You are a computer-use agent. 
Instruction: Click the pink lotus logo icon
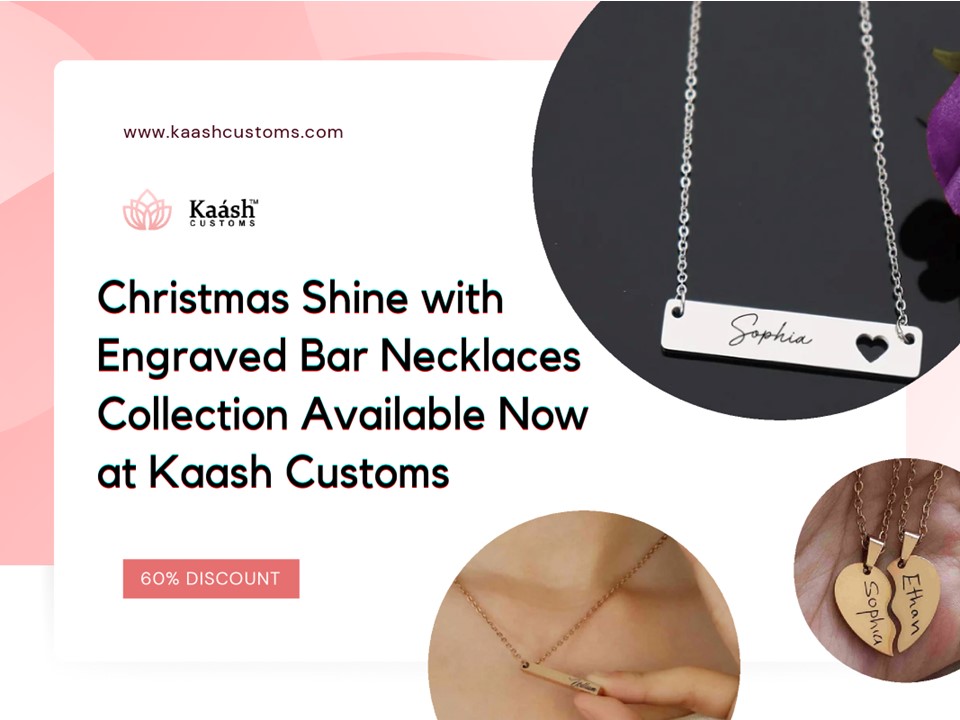[147, 210]
